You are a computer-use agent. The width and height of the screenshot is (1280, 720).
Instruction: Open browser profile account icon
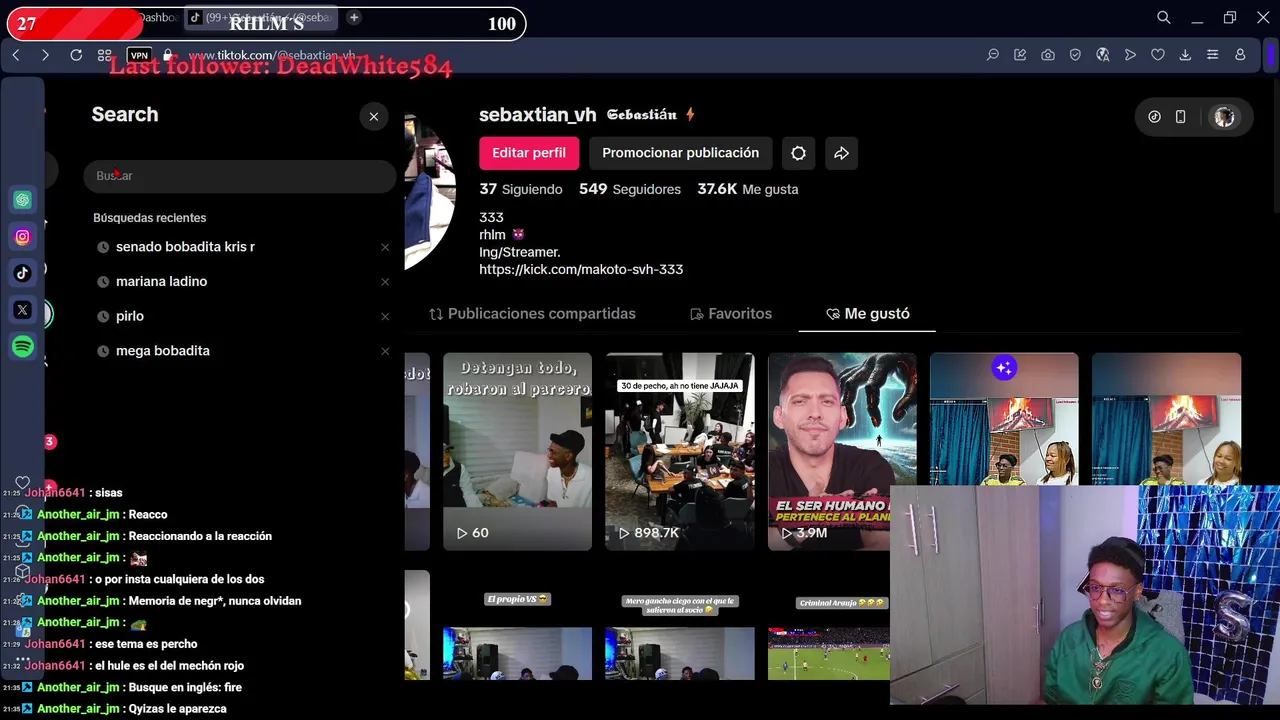[1240, 55]
